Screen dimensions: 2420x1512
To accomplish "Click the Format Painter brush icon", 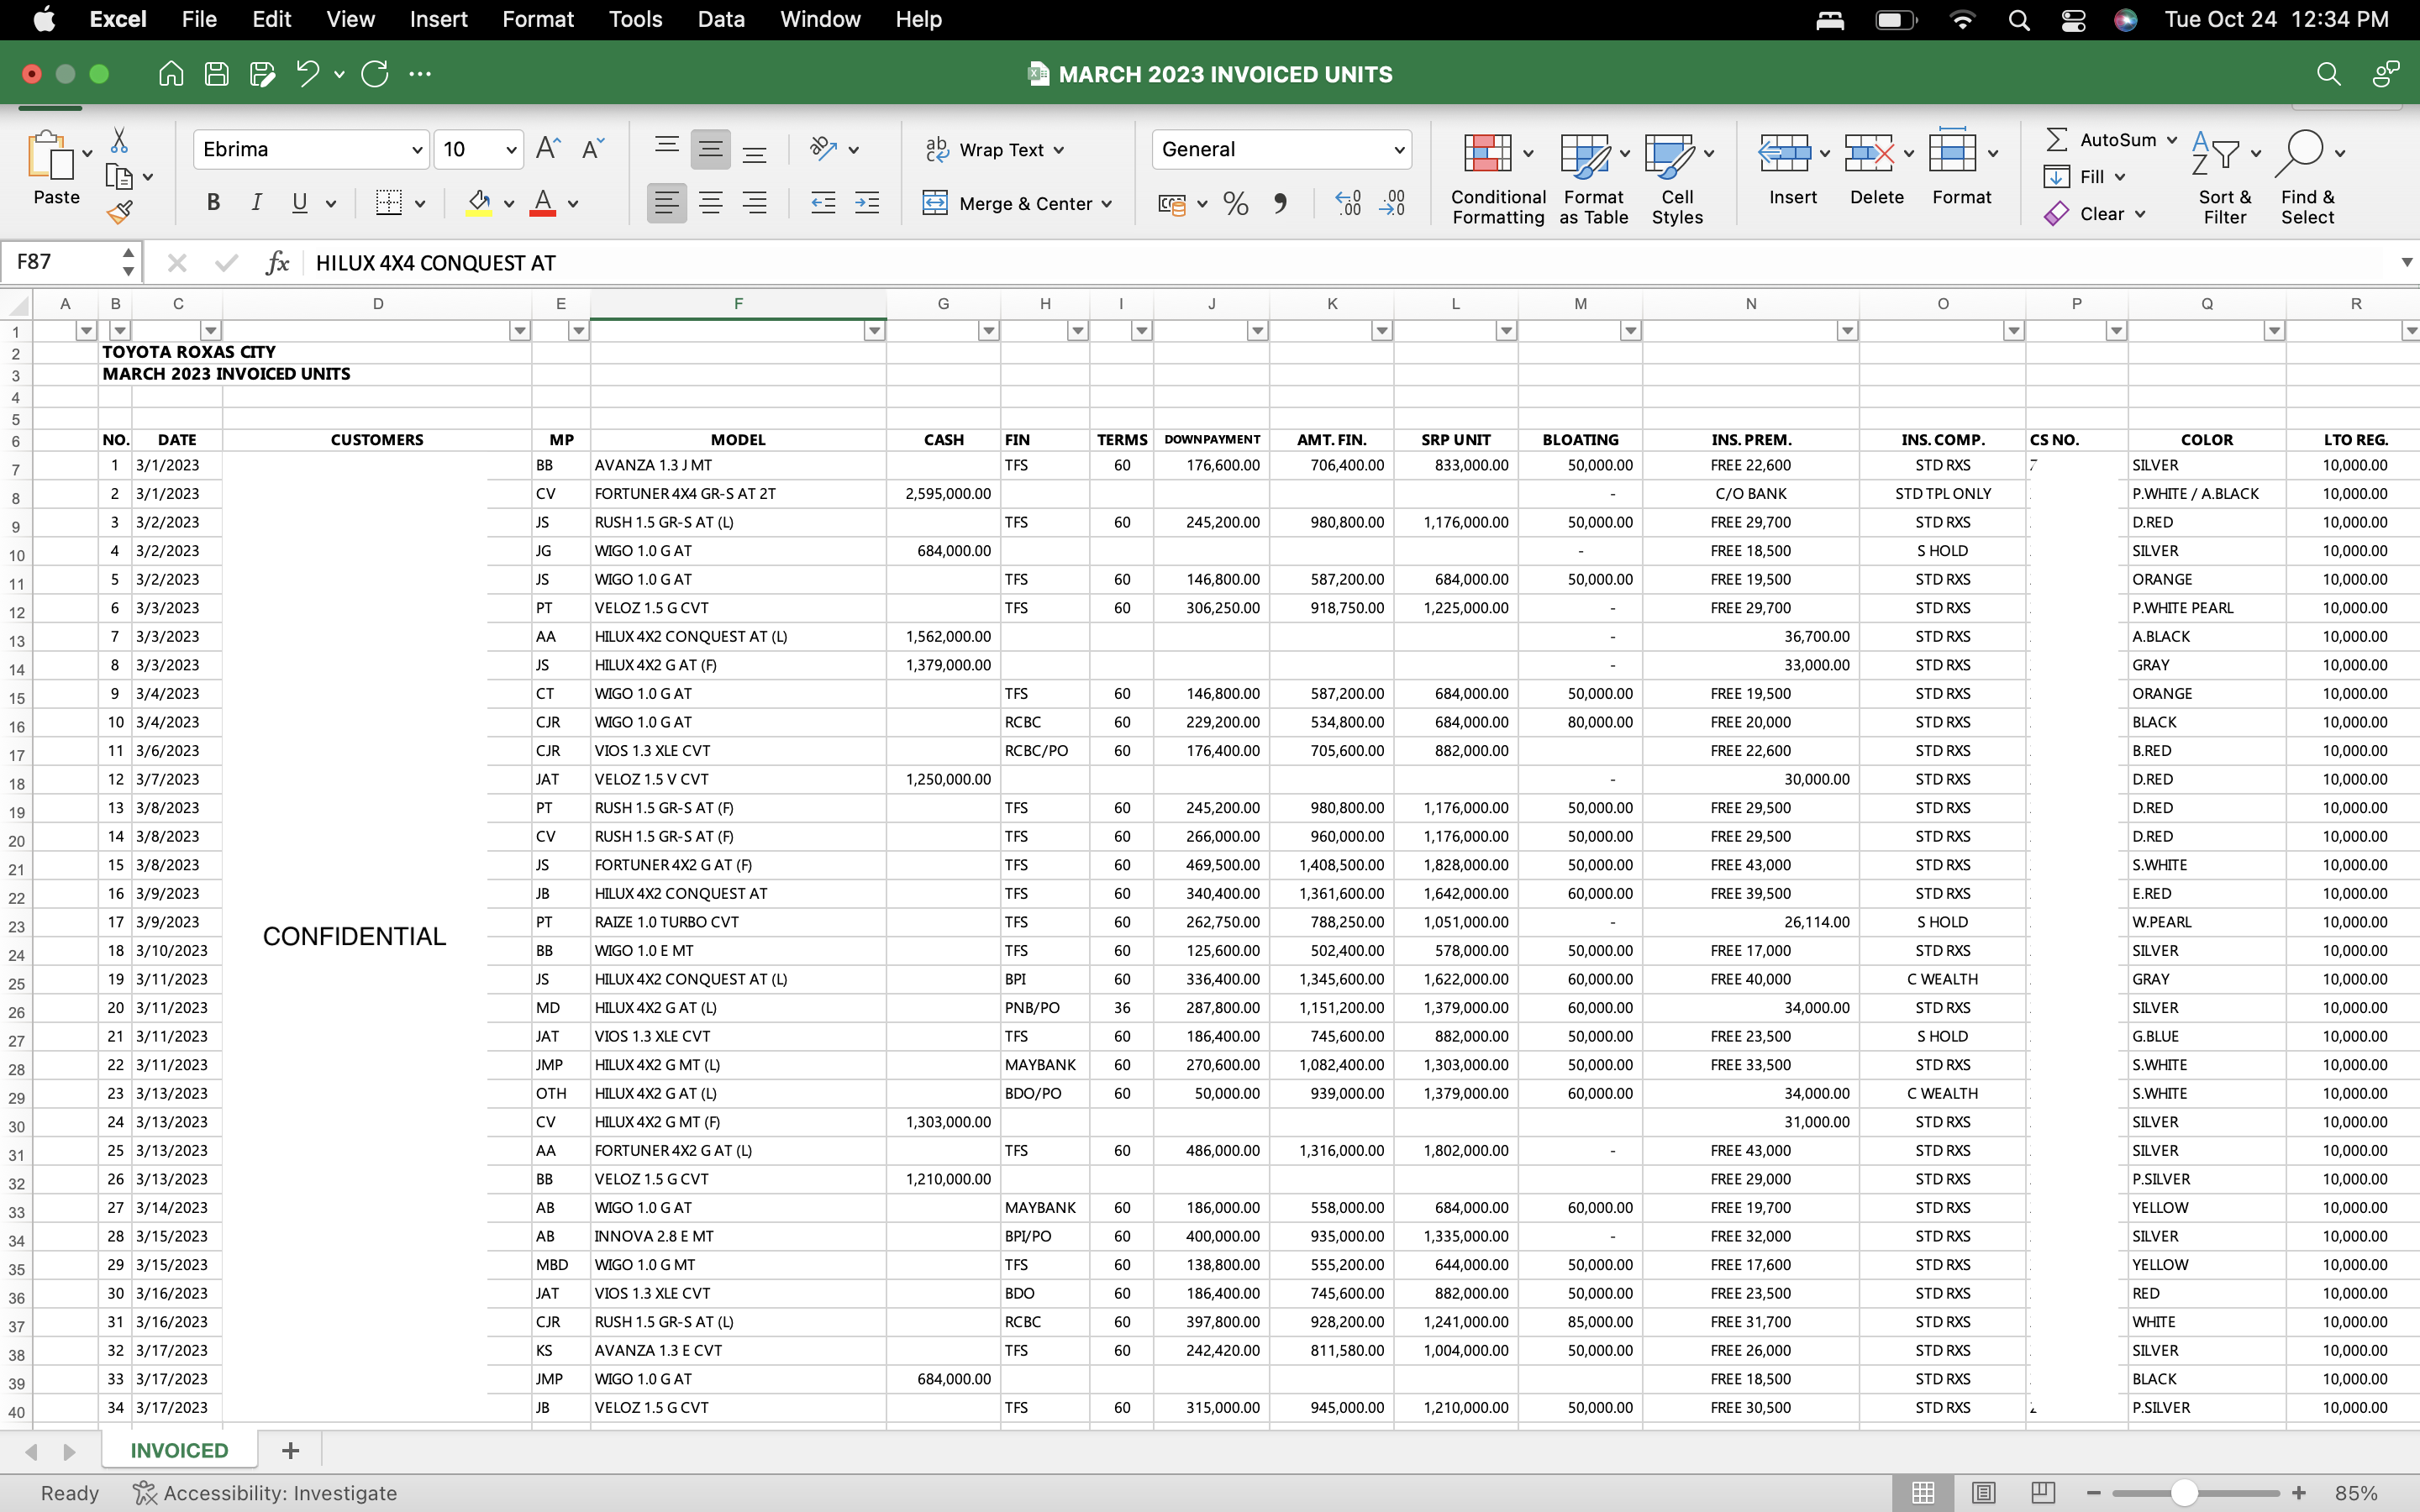I will coord(120,212).
